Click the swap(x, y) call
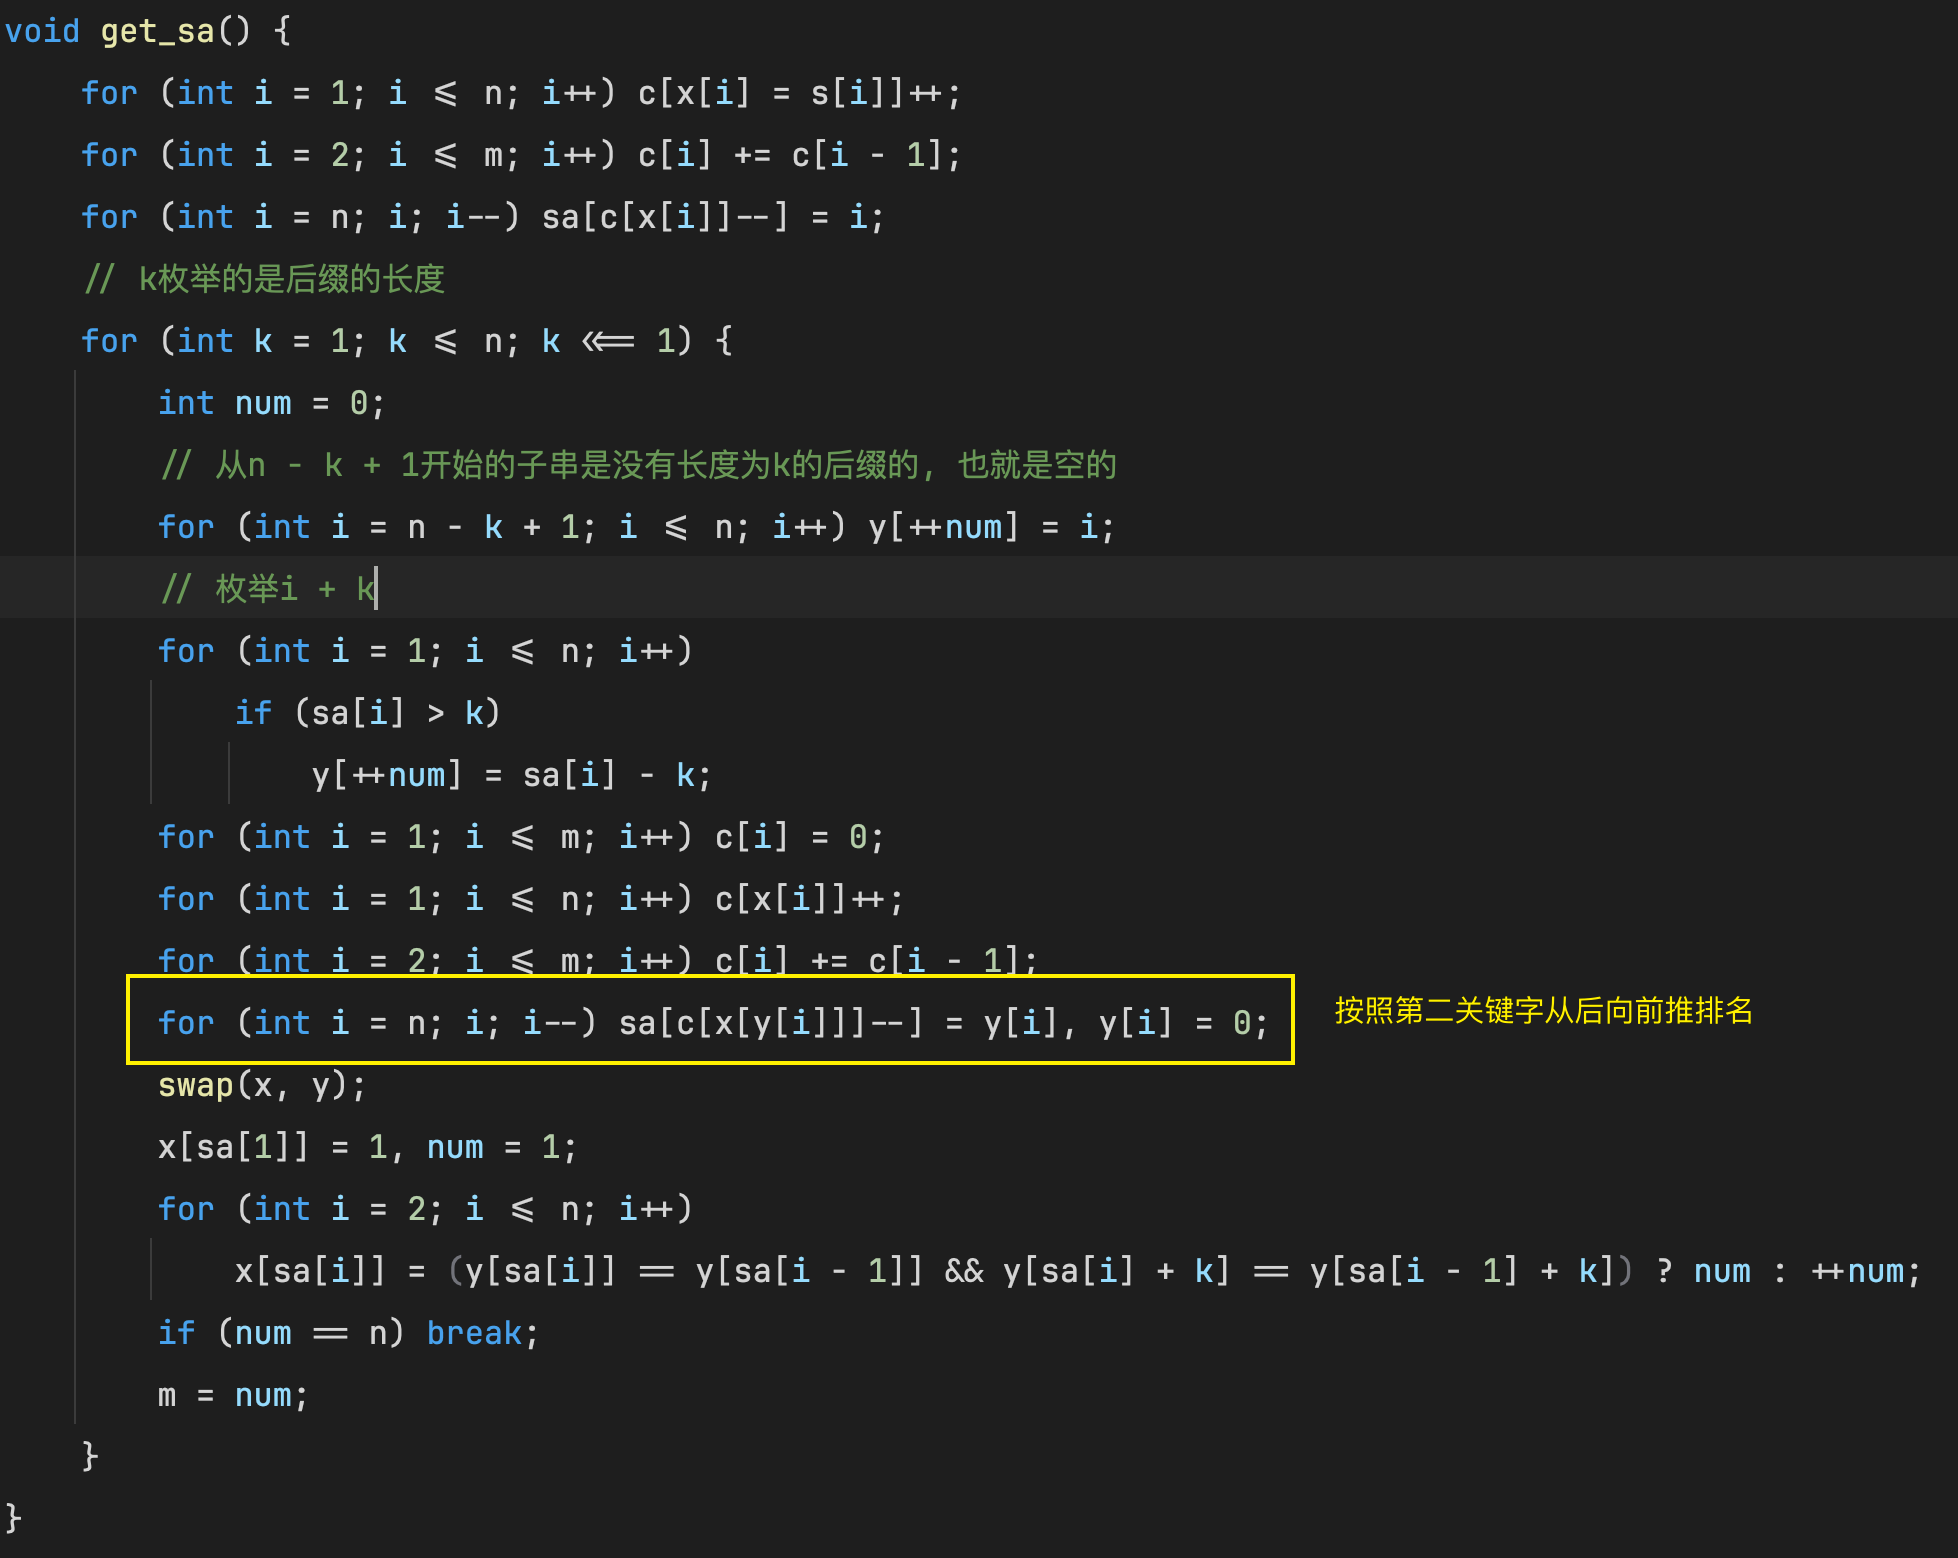Image resolution: width=1958 pixels, height=1558 pixels. coord(262,1085)
